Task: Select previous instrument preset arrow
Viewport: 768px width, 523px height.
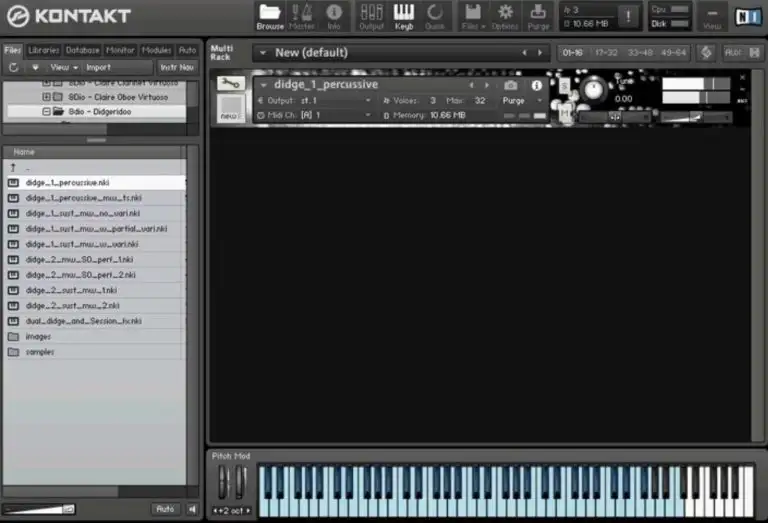Action: 471,85
